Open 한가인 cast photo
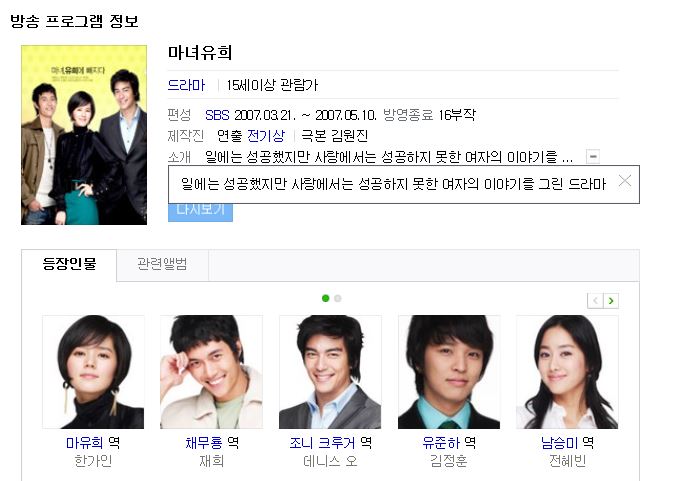675x481 pixels. pos(93,372)
